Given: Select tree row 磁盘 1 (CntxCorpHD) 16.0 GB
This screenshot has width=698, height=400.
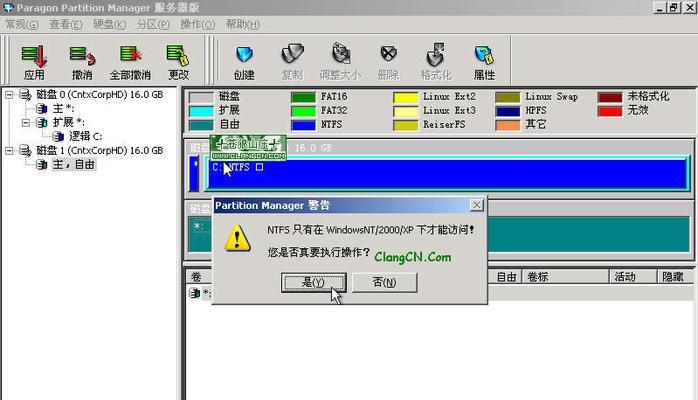Looking at the screenshot, I should point(100,150).
